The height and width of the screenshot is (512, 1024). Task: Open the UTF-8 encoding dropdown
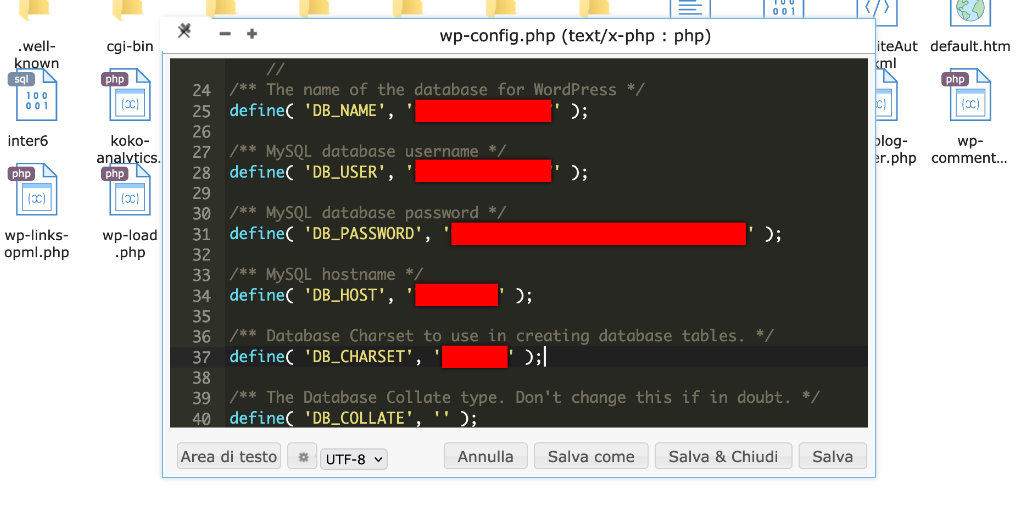pyautogui.click(x=354, y=459)
